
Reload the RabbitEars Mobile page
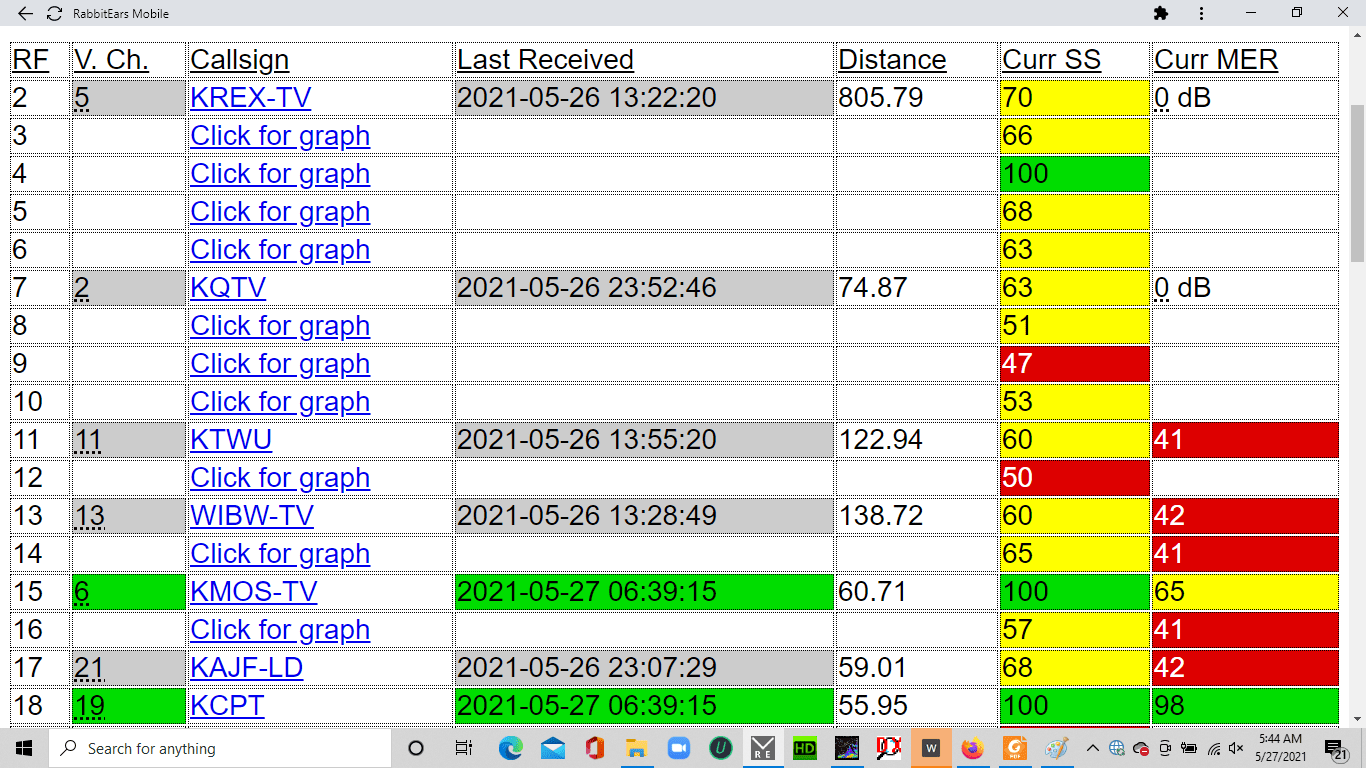pyautogui.click(x=54, y=13)
